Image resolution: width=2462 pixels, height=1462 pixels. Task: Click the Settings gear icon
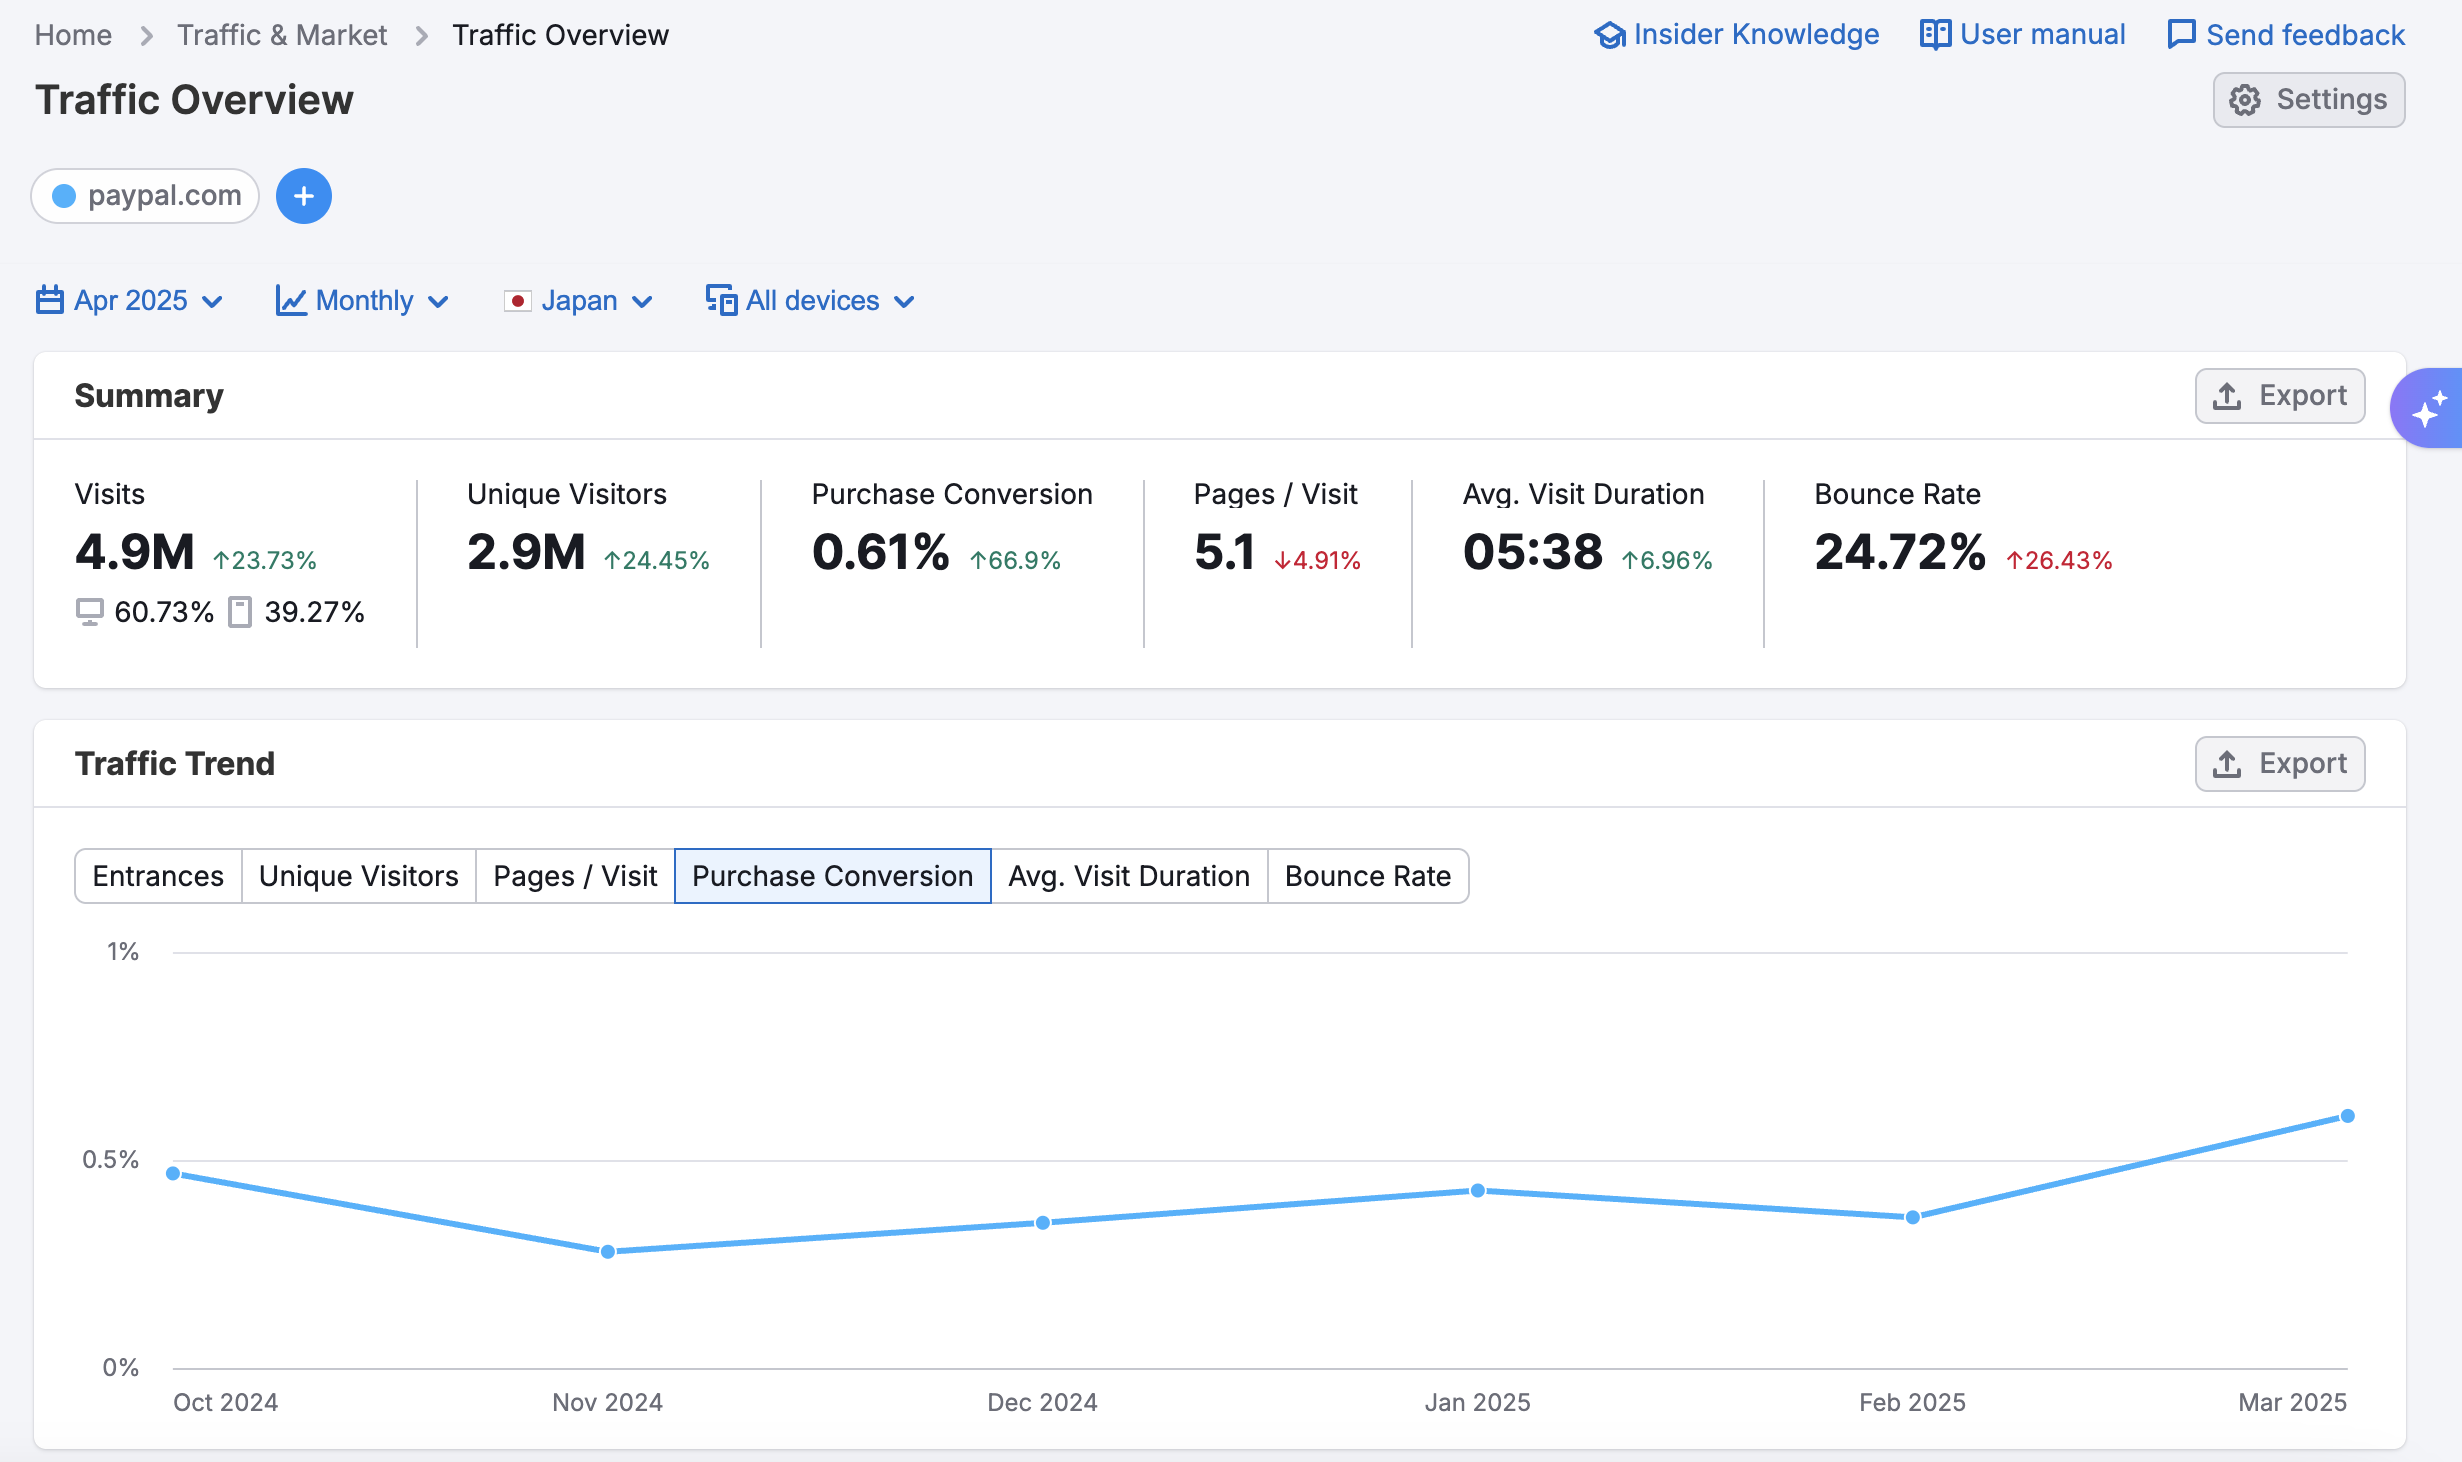2245,100
